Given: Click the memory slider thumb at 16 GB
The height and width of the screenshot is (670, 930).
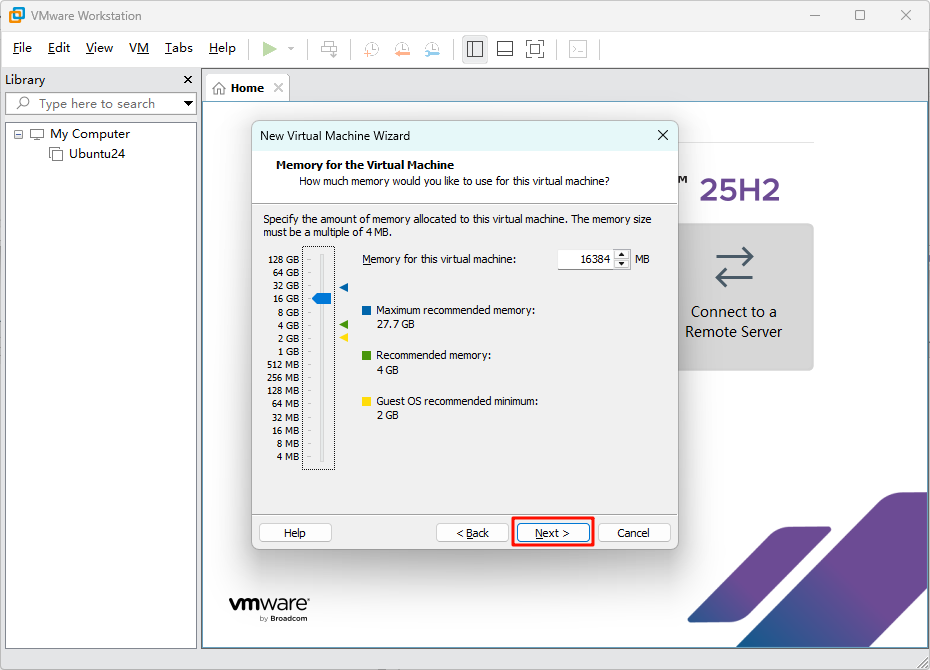Looking at the screenshot, I should click(x=322, y=299).
